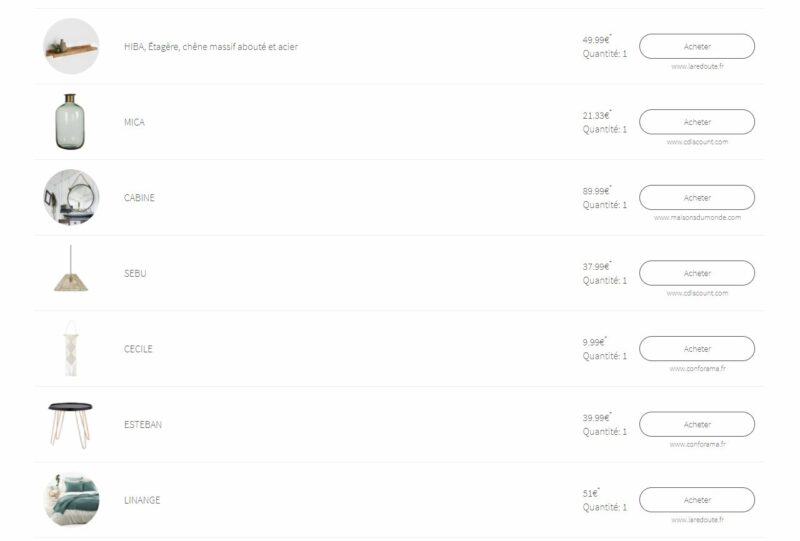This screenshot has height=541, width=800.
Task: Hit Acheter for the ESTEBAN table
Action: click(x=696, y=424)
